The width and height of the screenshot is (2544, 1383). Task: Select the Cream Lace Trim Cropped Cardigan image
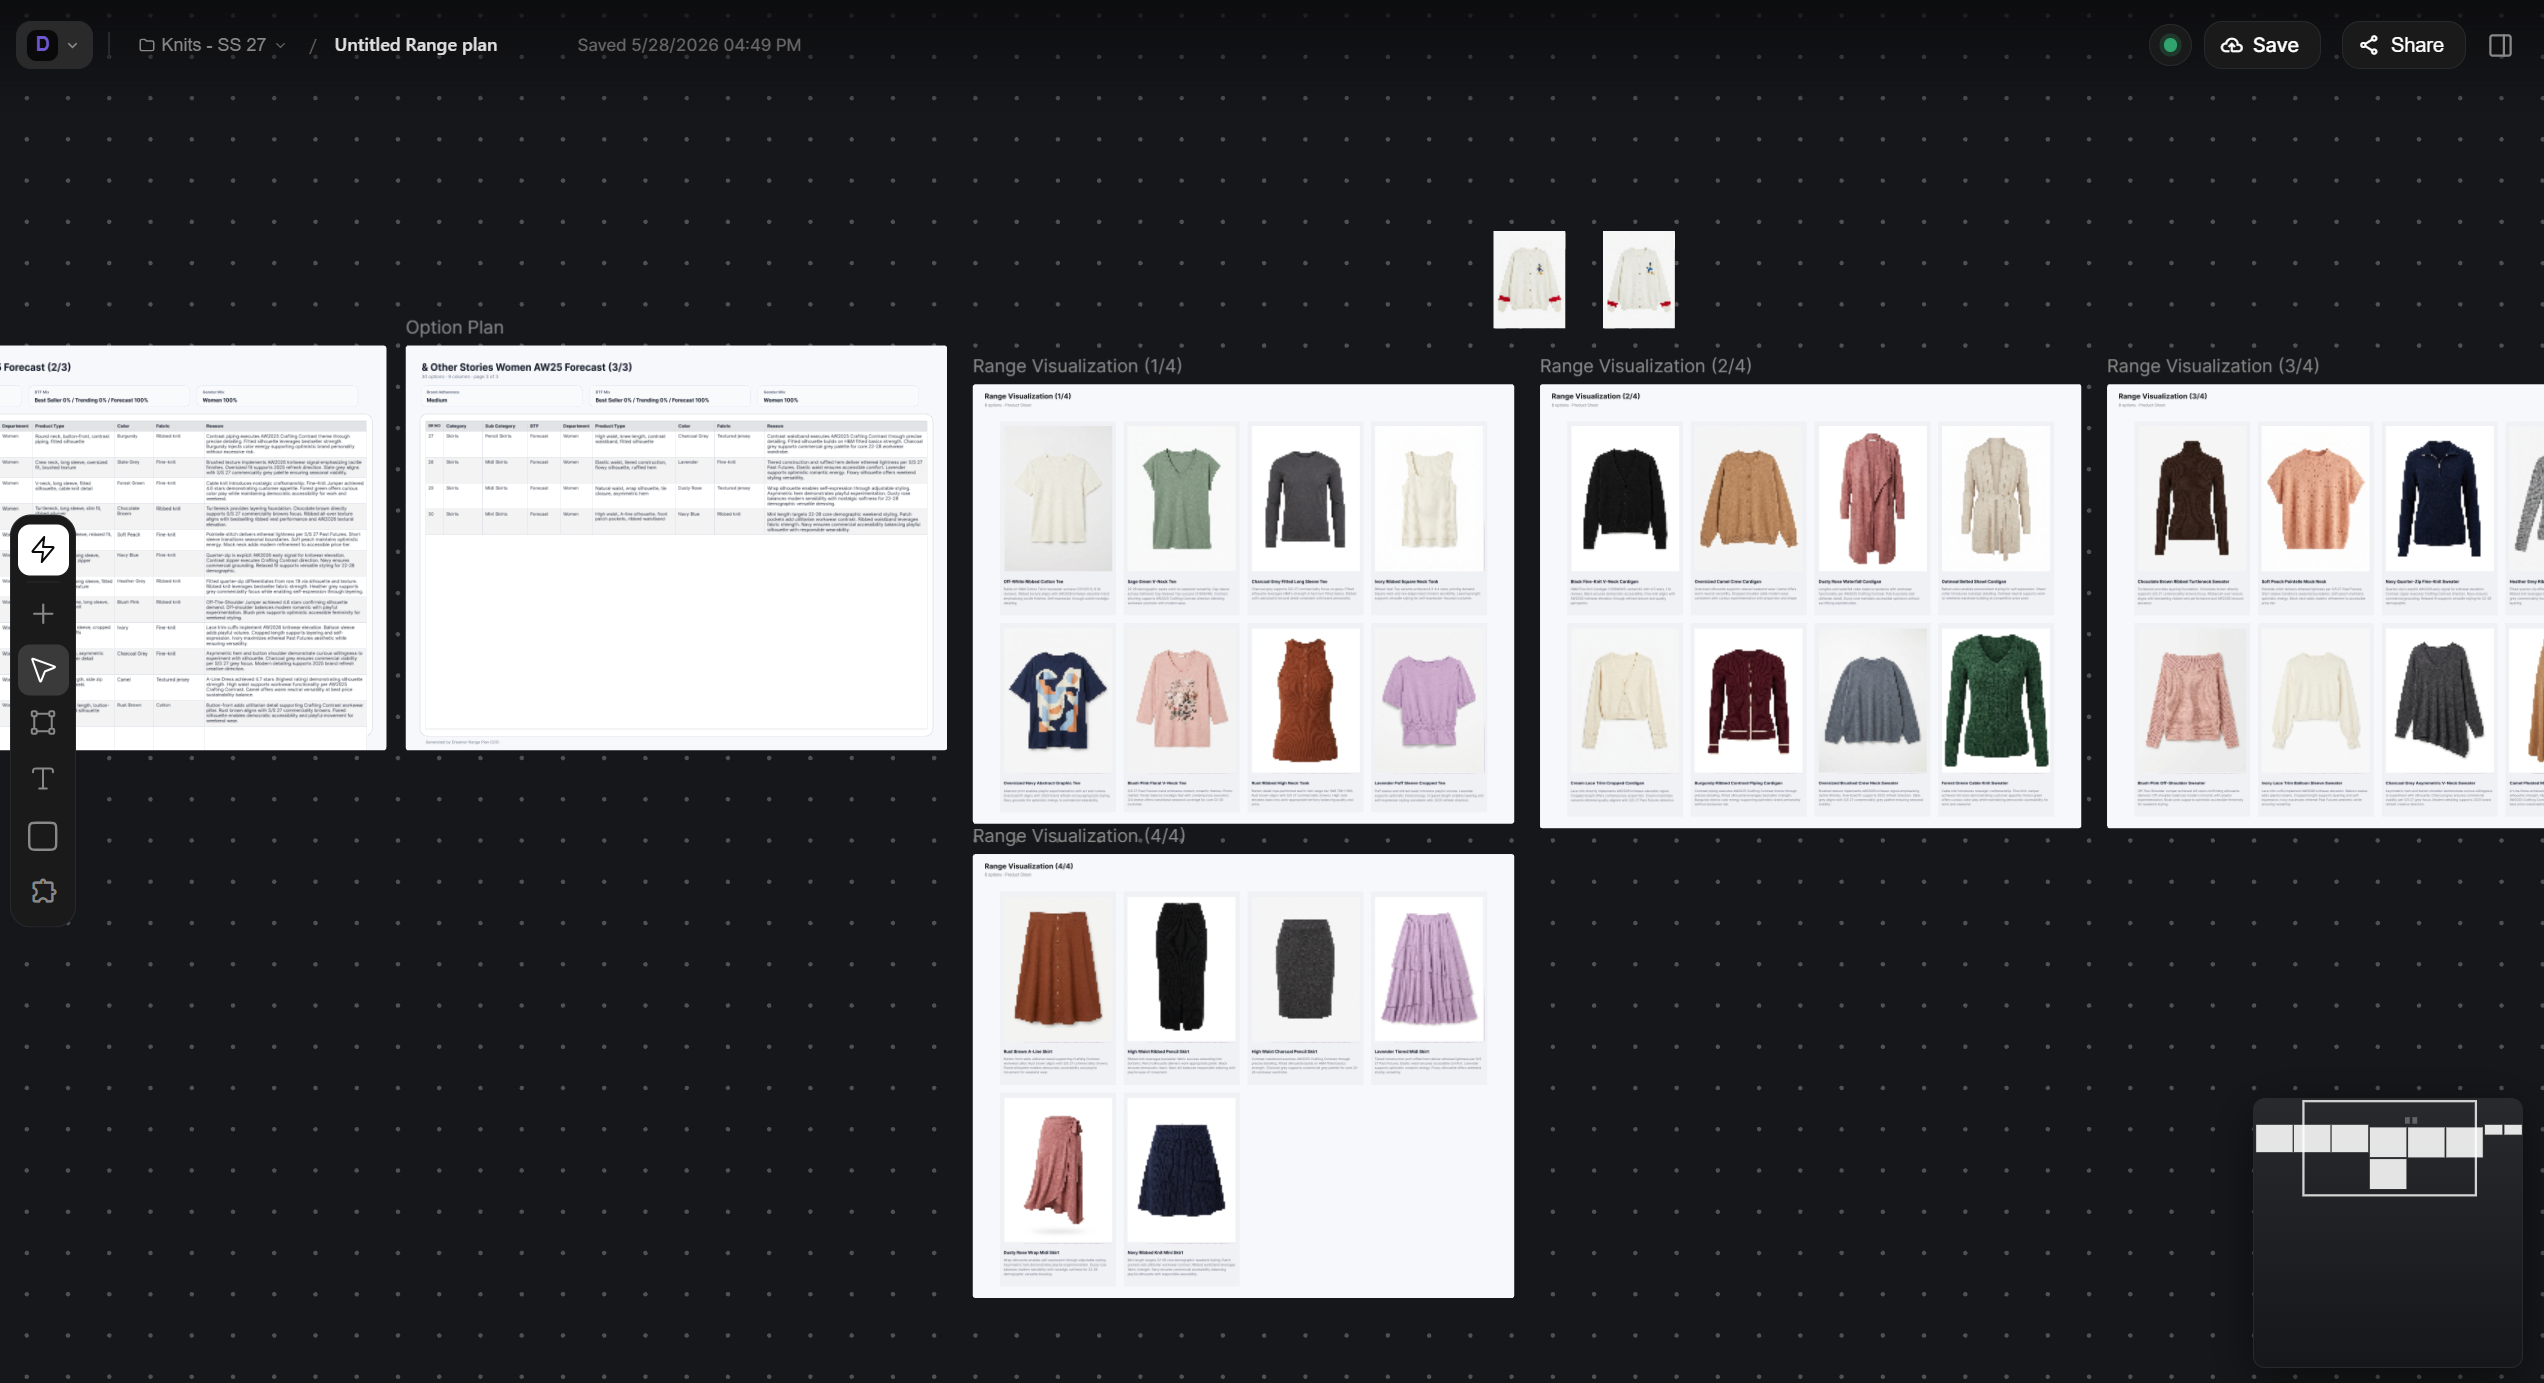(x=1624, y=700)
